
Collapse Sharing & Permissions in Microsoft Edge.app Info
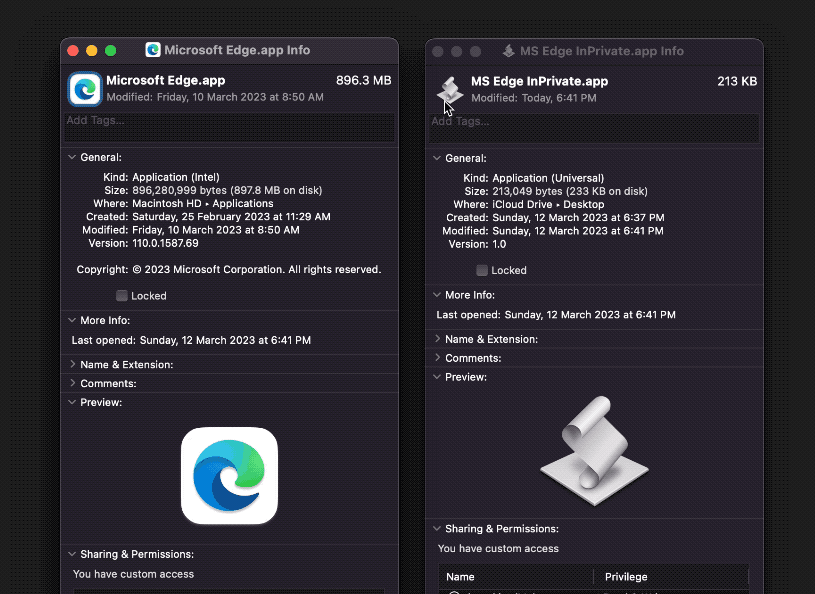point(72,554)
